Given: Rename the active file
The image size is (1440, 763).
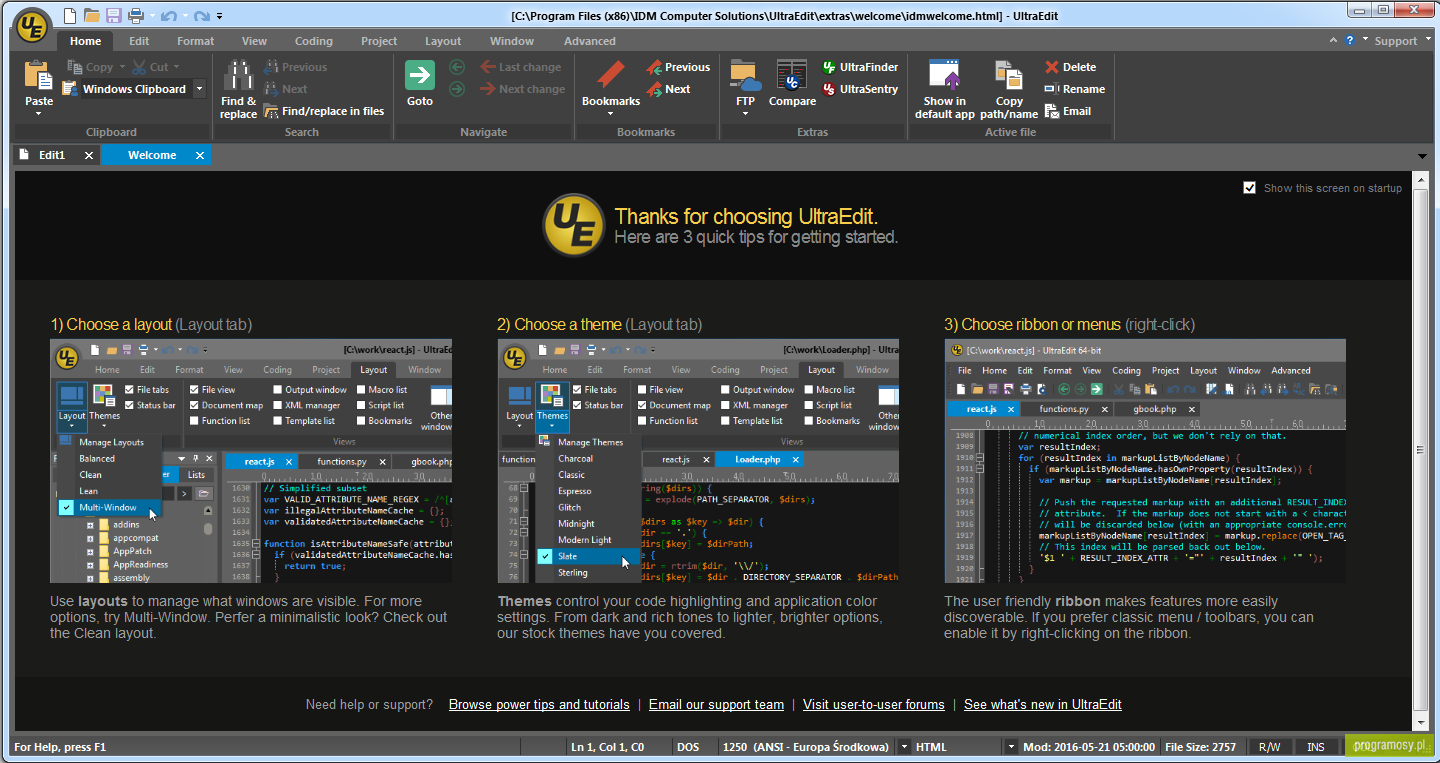Looking at the screenshot, I should tap(1074, 89).
